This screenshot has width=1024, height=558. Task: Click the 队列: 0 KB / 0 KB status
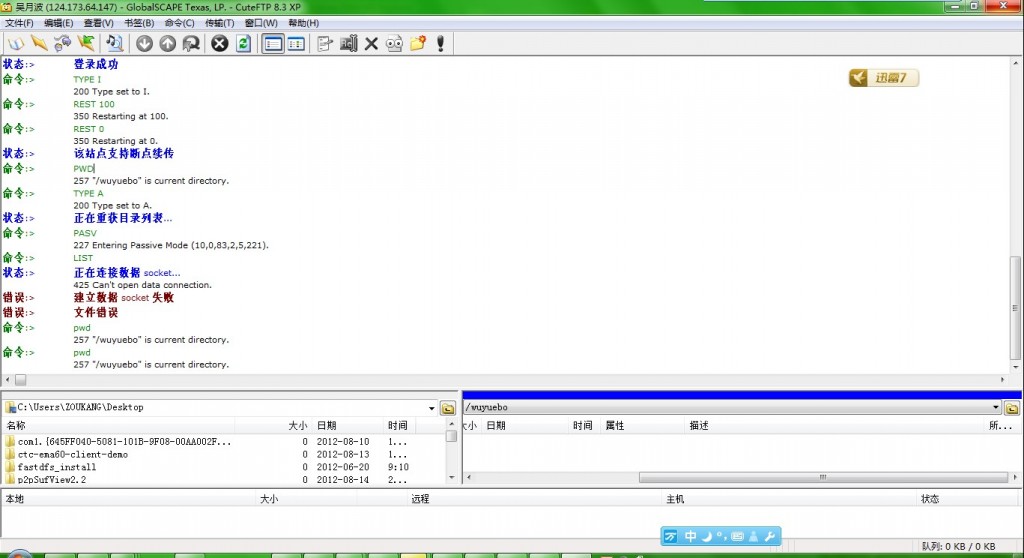tap(959, 546)
